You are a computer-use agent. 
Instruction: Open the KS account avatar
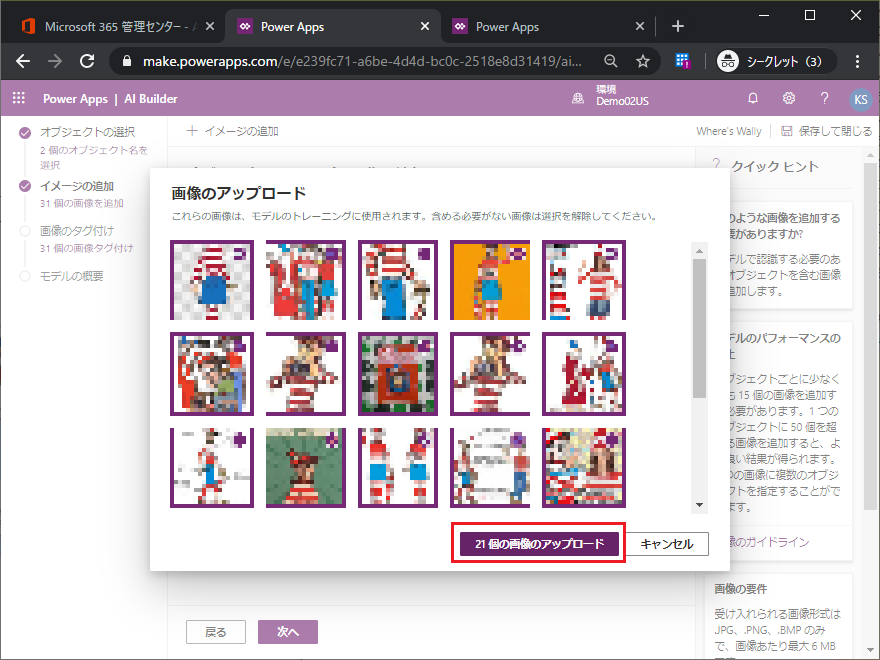tap(859, 99)
